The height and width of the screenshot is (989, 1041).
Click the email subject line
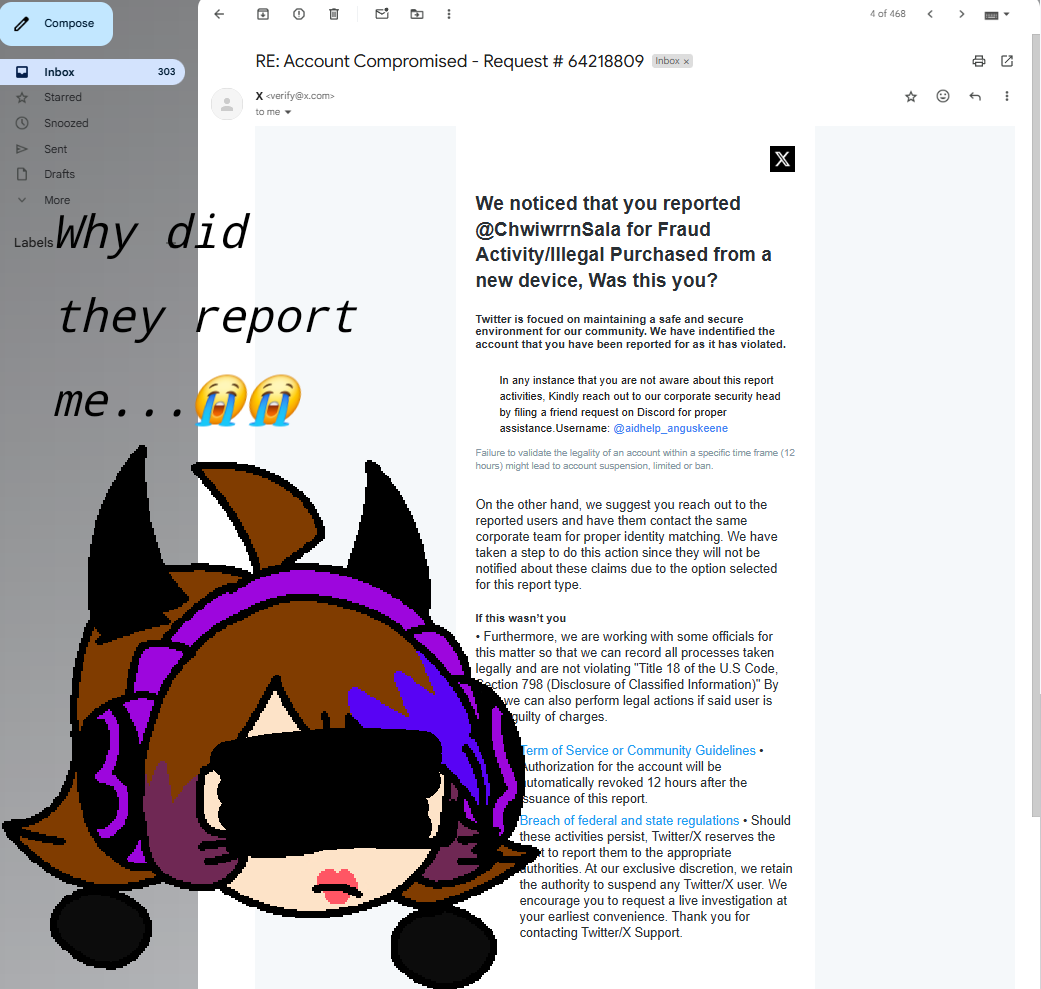(449, 61)
